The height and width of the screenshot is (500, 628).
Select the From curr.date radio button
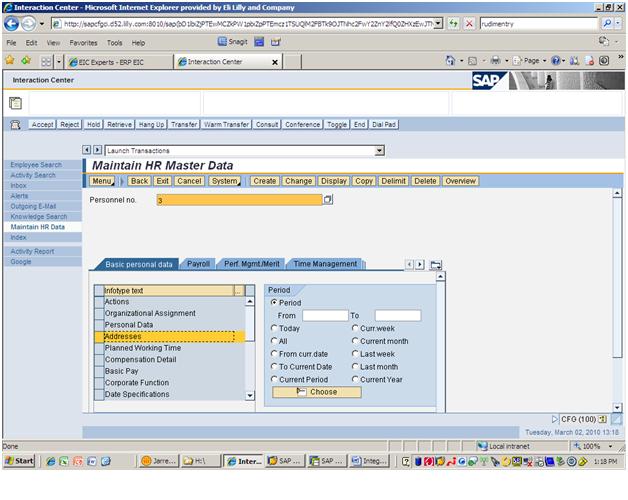pyautogui.click(x=274, y=353)
